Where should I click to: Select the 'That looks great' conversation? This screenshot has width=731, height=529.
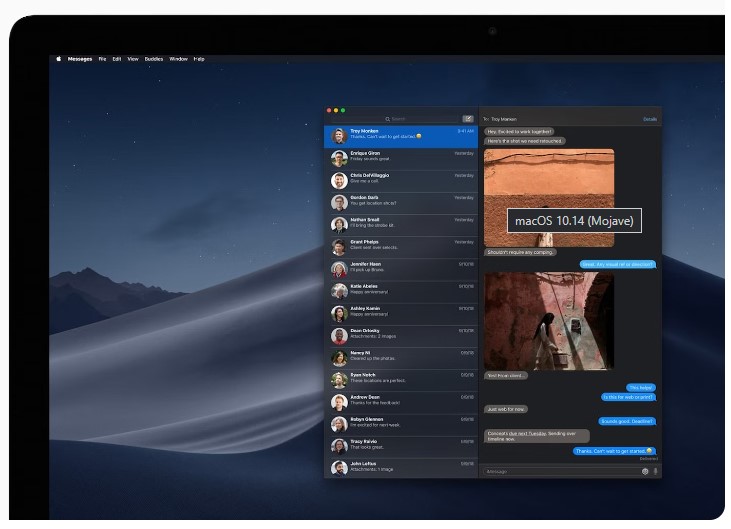point(401,447)
